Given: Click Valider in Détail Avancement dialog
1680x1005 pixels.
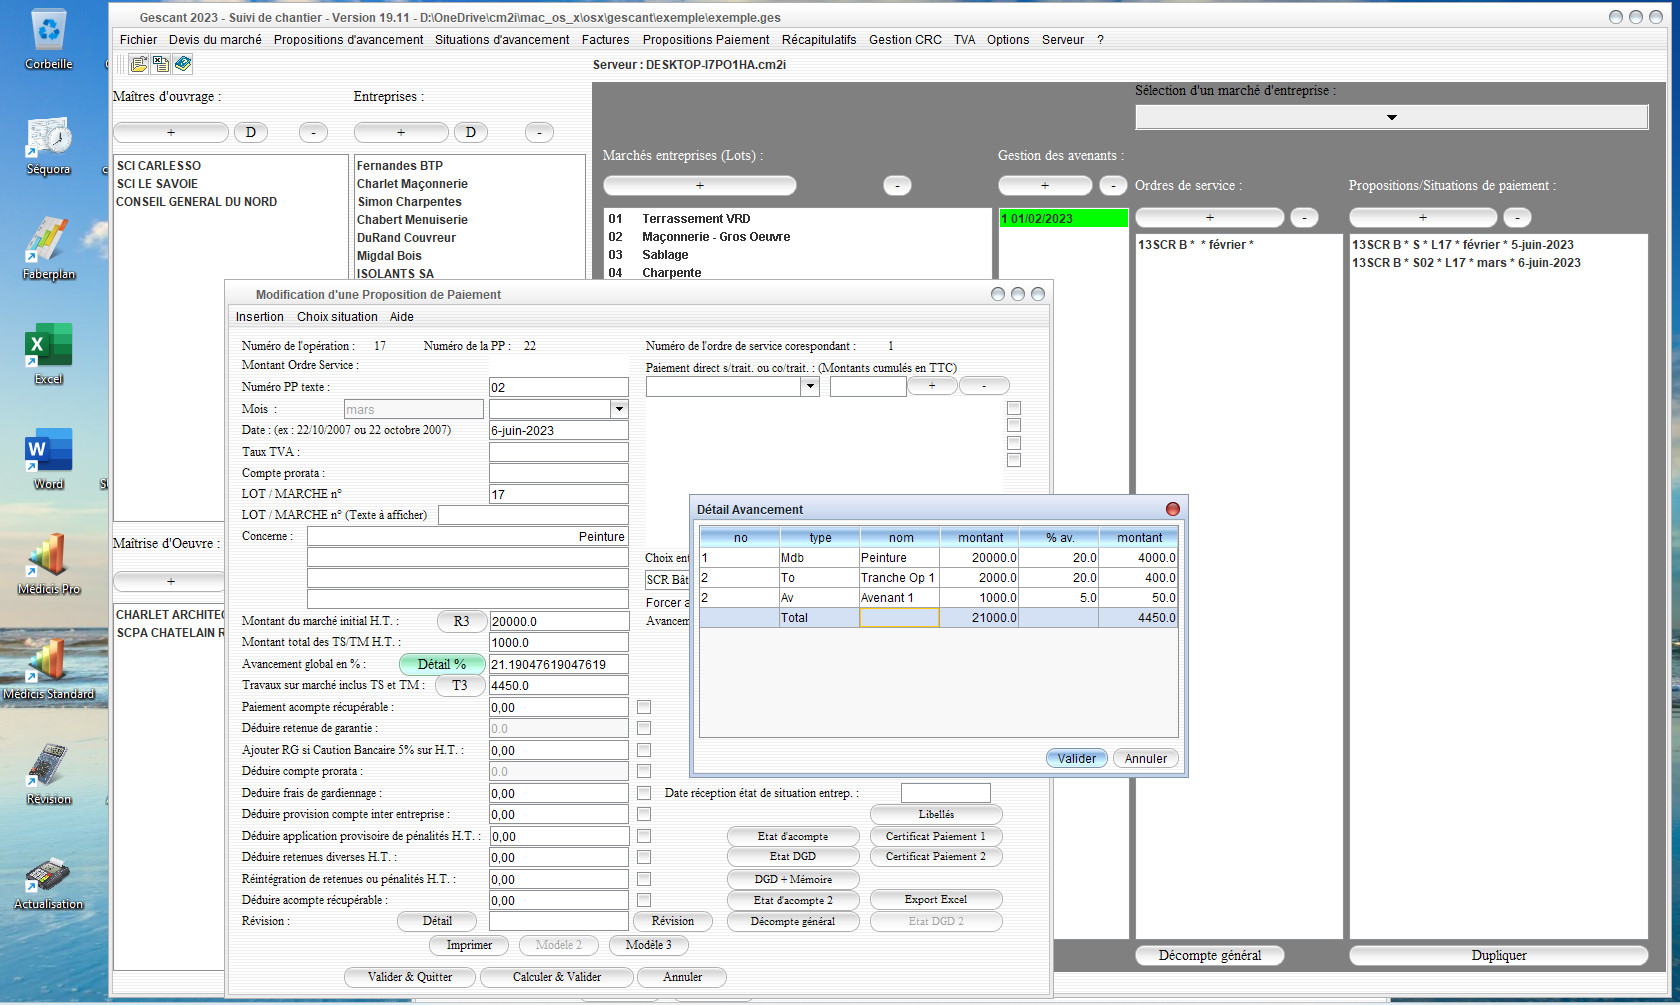Looking at the screenshot, I should pos(1077,758).
